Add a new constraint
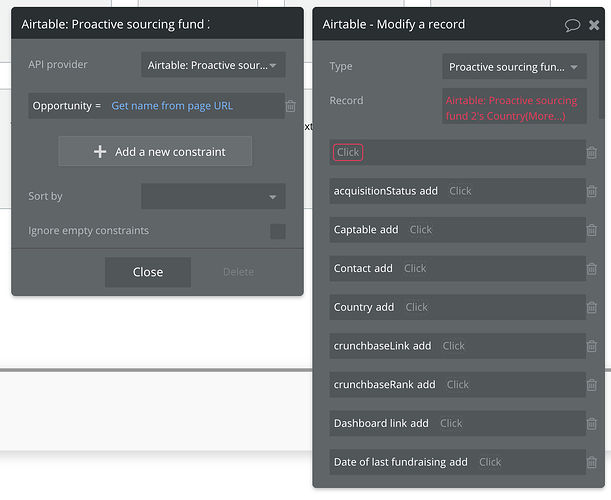The height and width of the screenshot is (500, 611). (x=155, y=152)
